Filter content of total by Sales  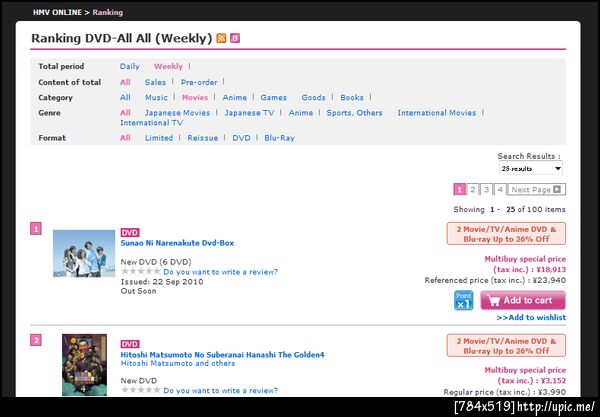[155, 82]
